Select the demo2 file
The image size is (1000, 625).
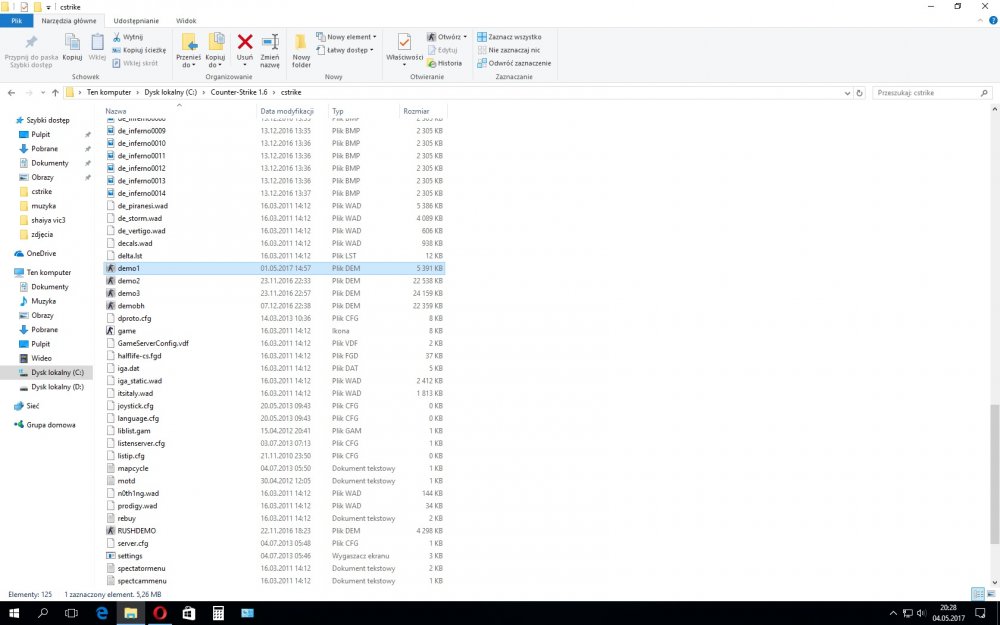click(274, 281)
